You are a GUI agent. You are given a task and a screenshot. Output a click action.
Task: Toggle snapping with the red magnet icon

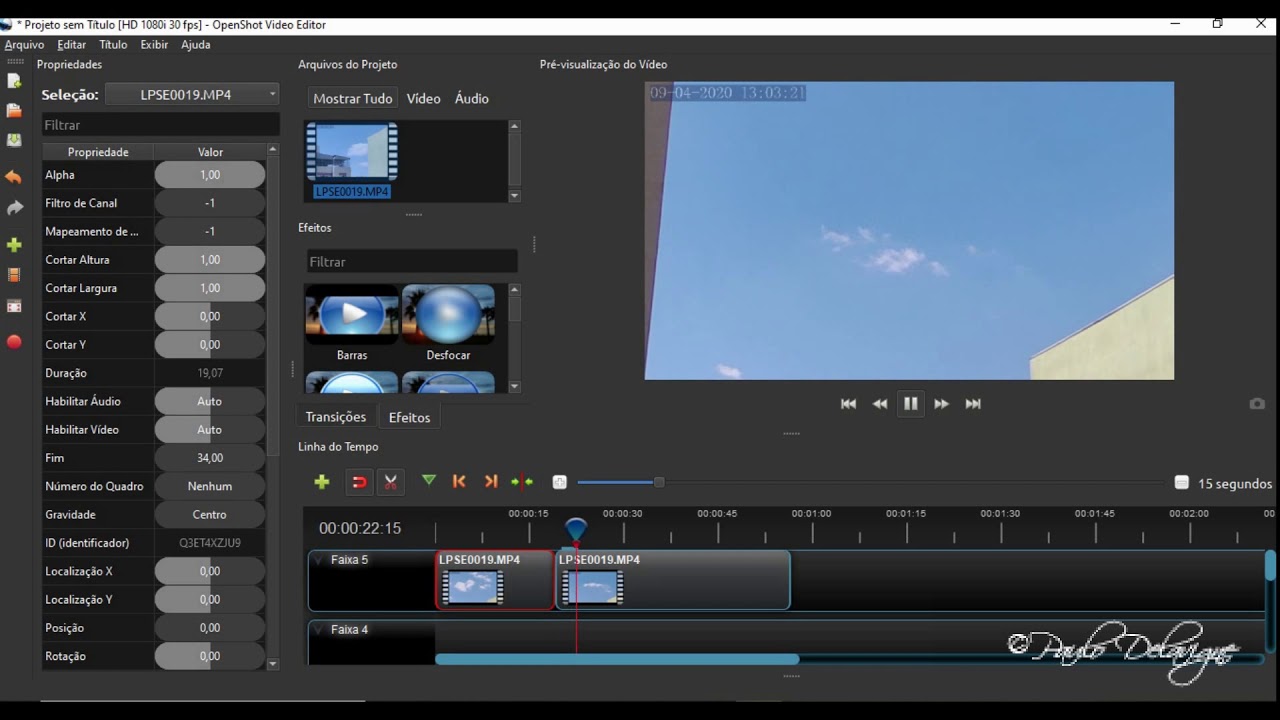click(358, 482)
